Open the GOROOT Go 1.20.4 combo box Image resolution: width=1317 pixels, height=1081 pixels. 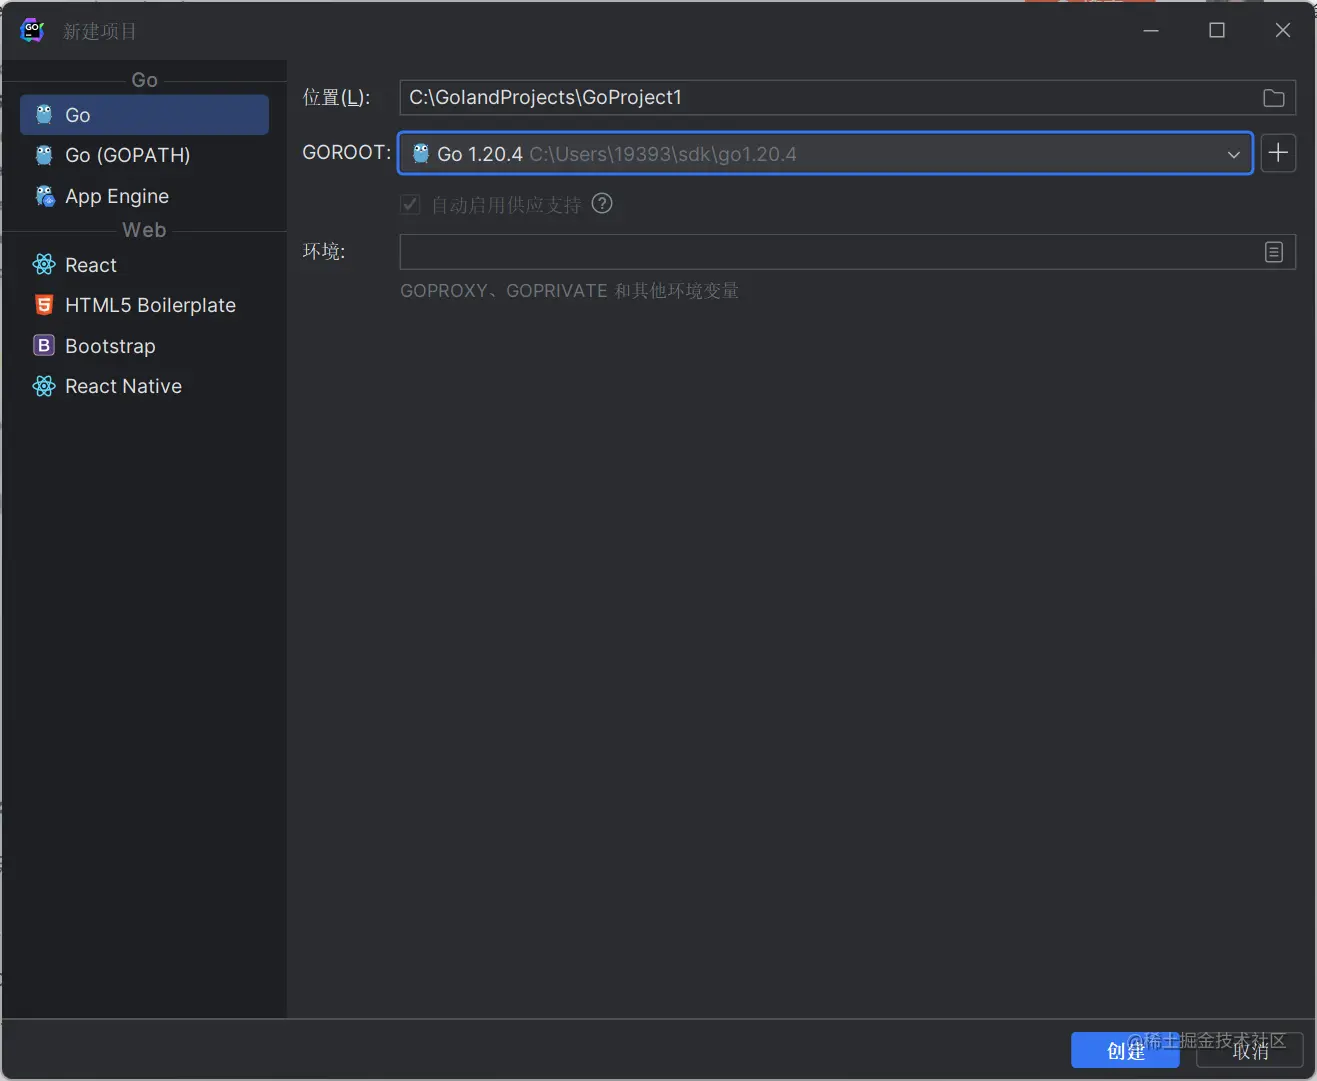pyautogui.click(x=826, y=153)
